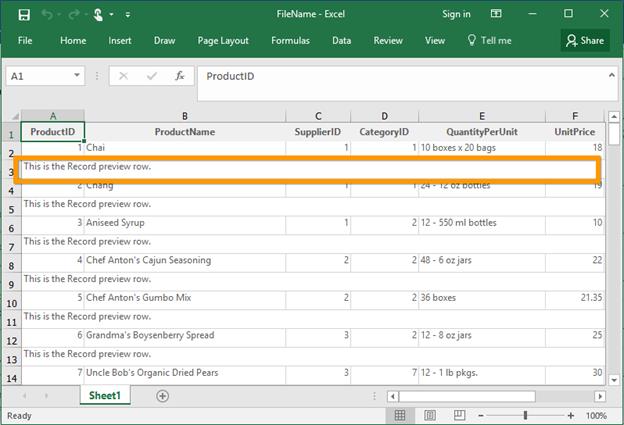Click the zoom slider handle
The width and height of the screenshot is (624, 425).
[x=525, y=416]
